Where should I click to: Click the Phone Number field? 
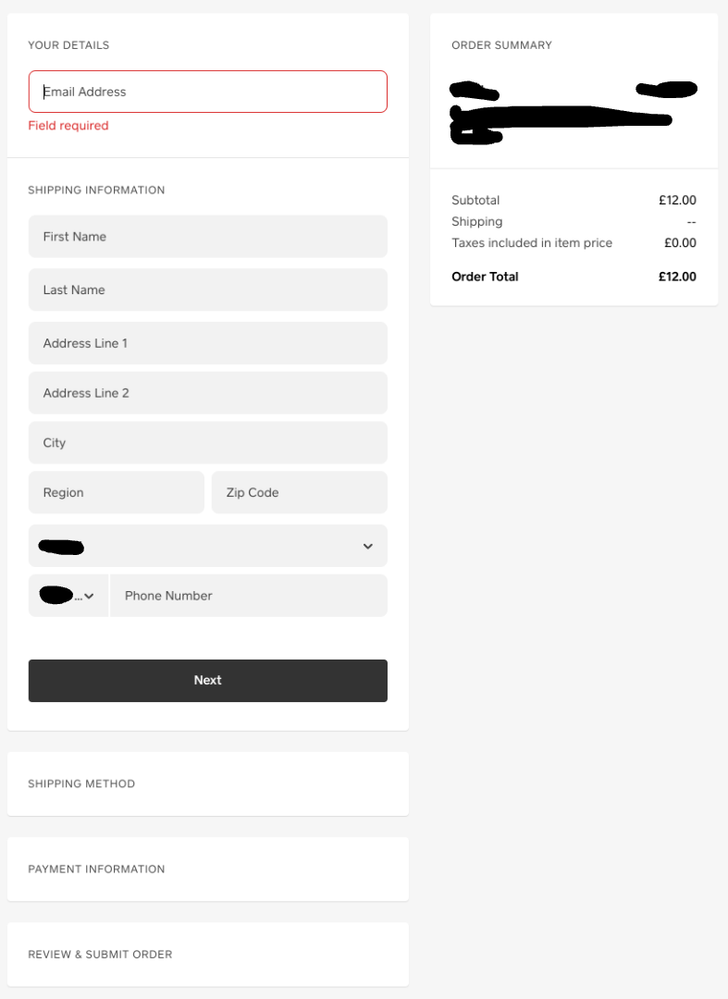click(248, 596)
